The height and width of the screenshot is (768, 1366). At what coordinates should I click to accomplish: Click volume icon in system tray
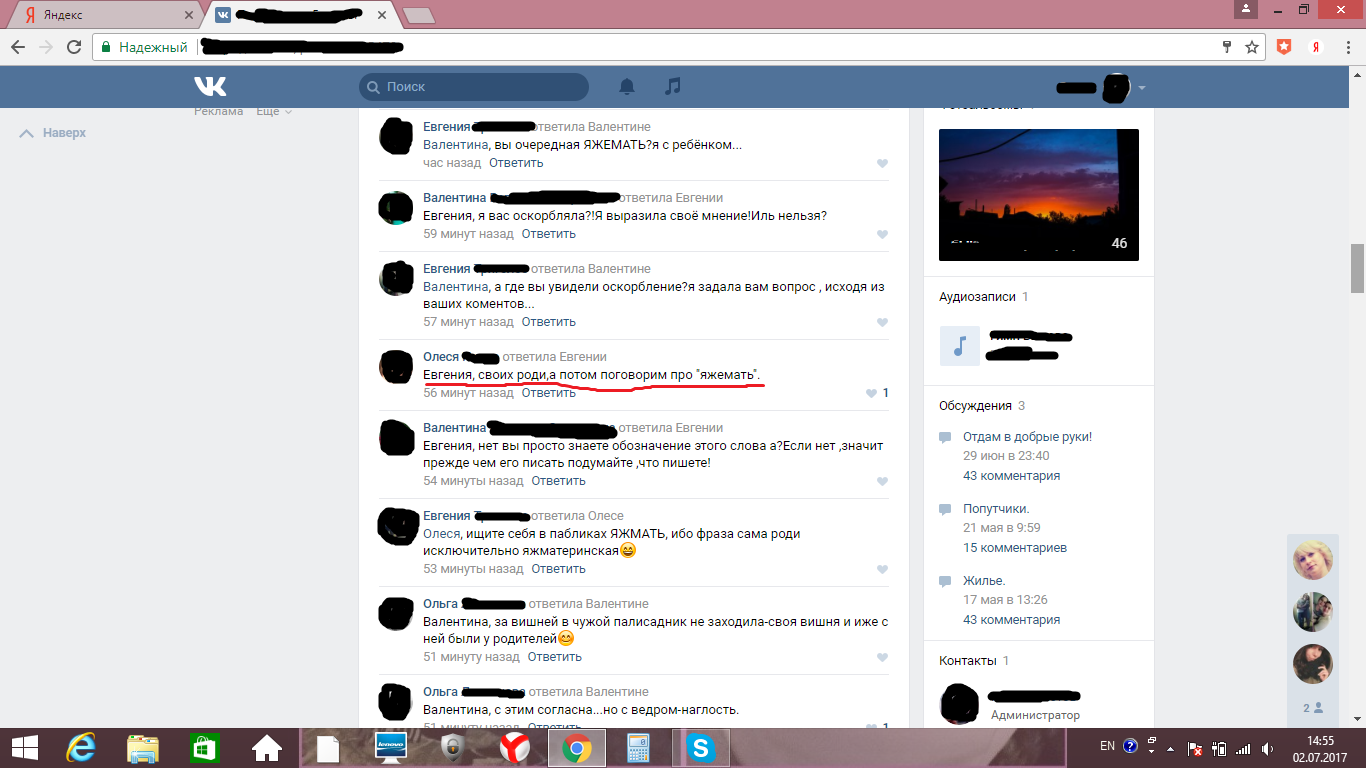(1268, 747)
